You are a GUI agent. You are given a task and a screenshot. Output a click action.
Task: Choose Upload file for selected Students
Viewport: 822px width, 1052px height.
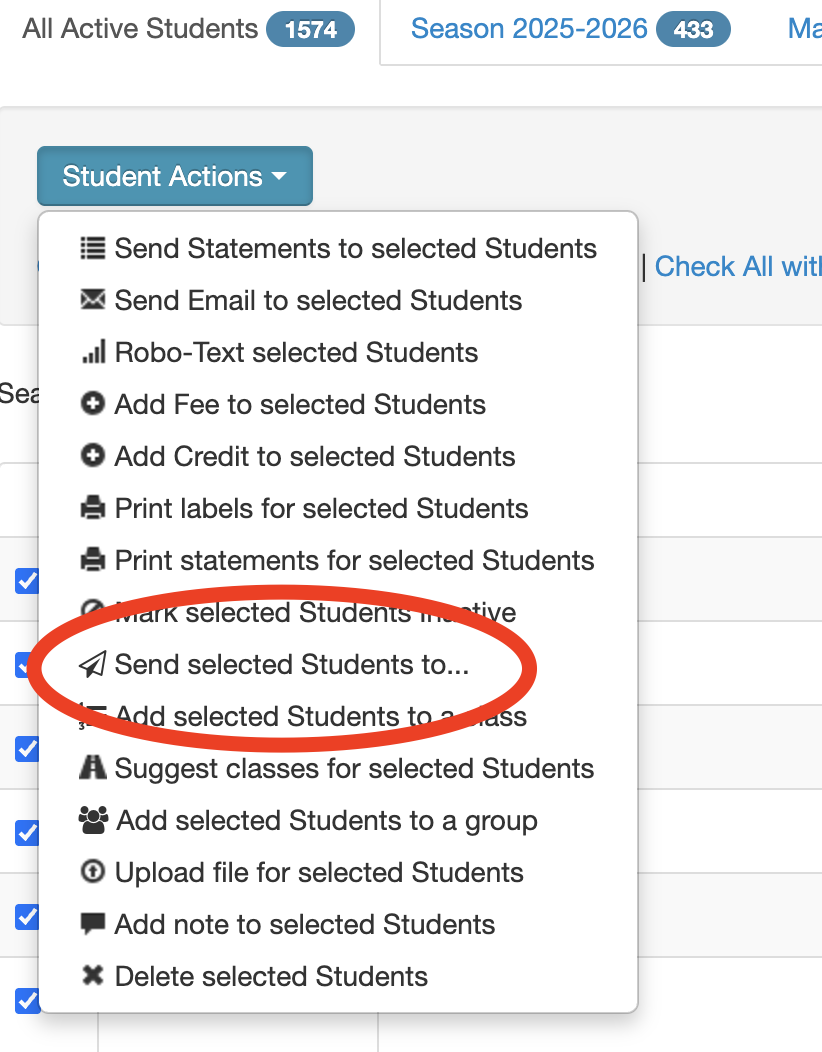301,872
